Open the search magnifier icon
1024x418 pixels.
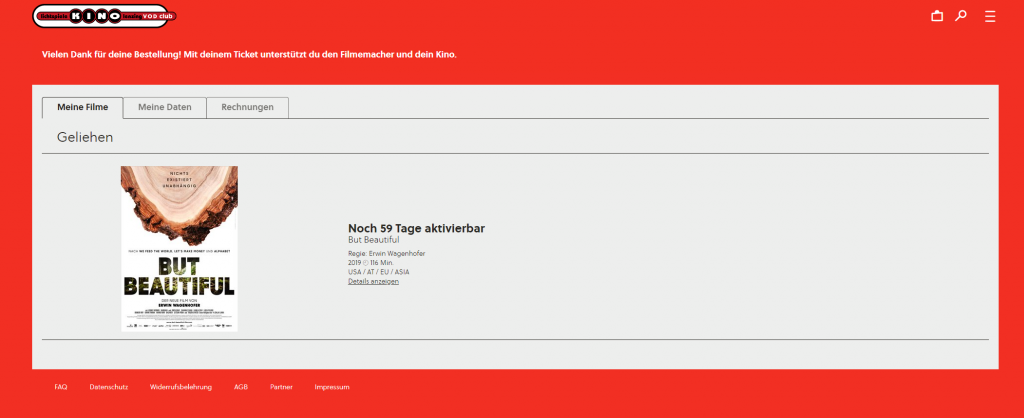(961, 16)
